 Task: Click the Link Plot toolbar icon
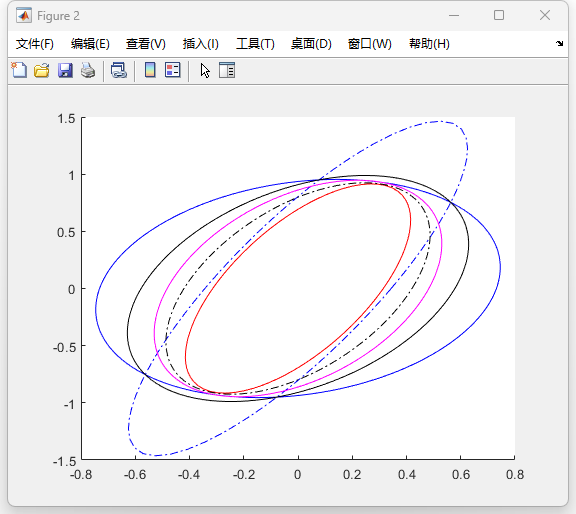pos(119,70)
